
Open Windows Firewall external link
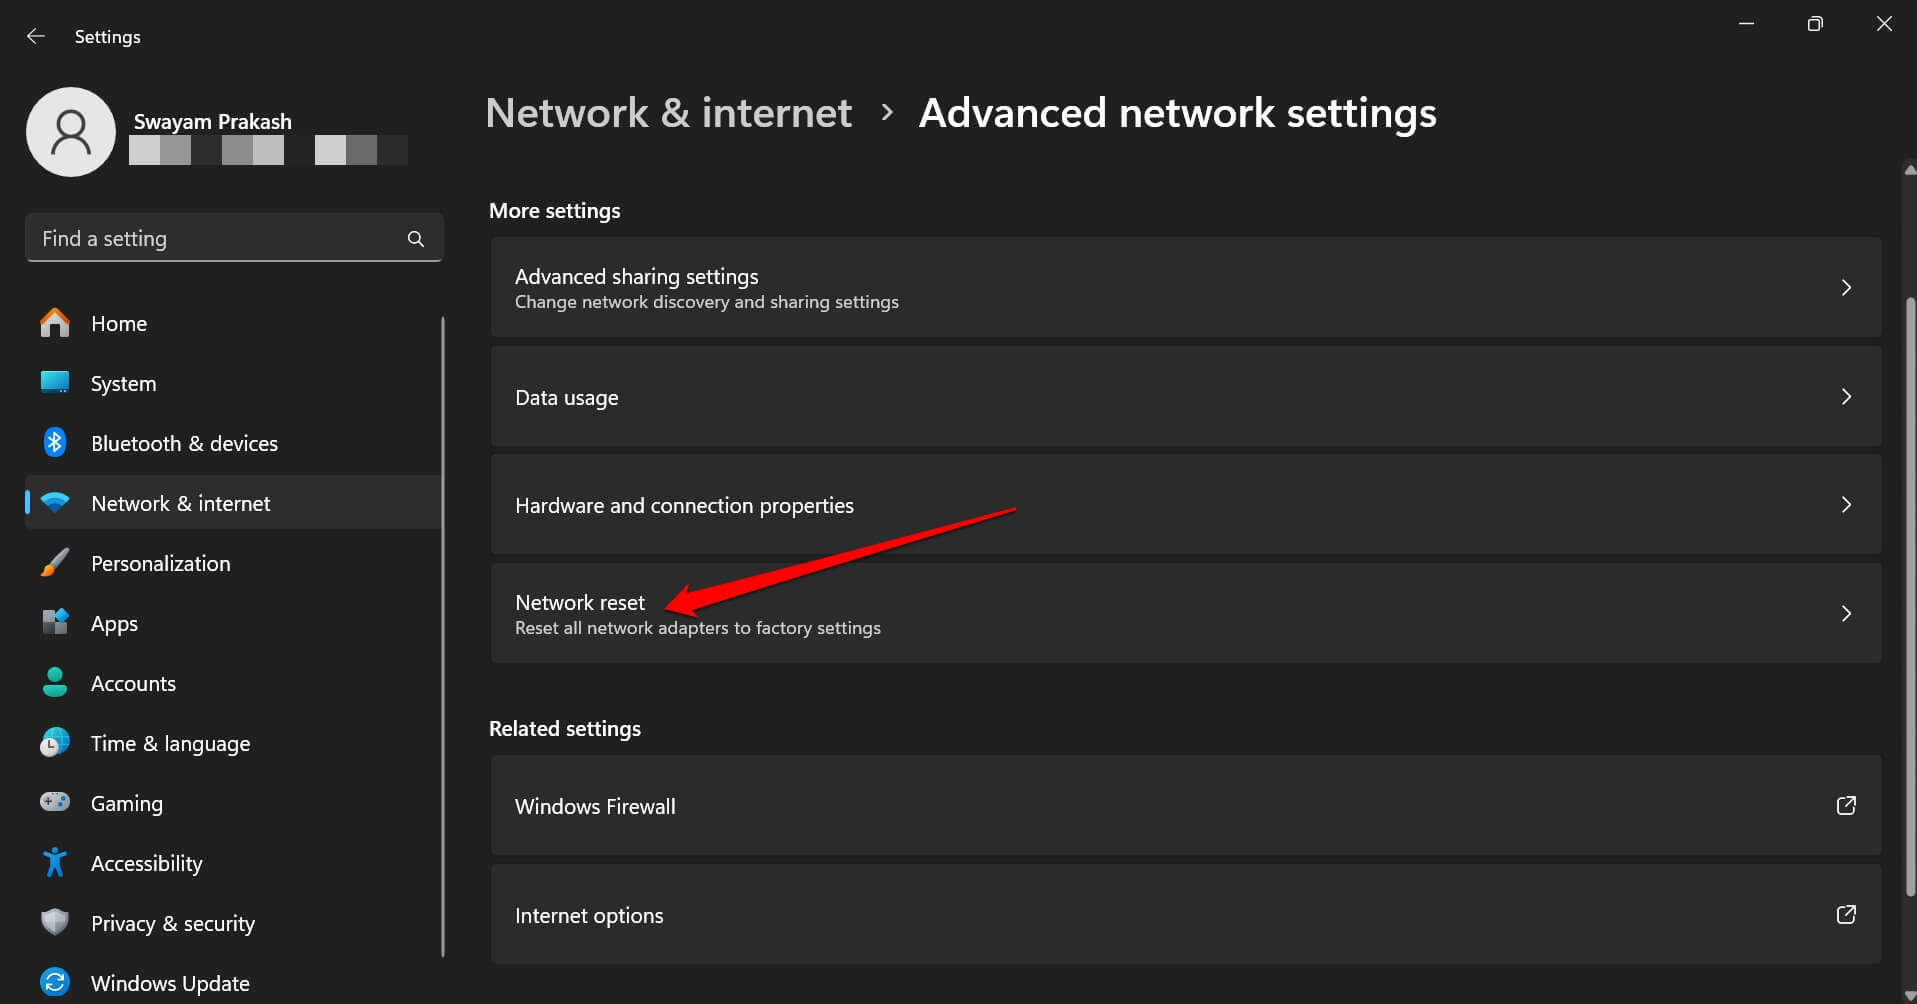coord(1846,806)
